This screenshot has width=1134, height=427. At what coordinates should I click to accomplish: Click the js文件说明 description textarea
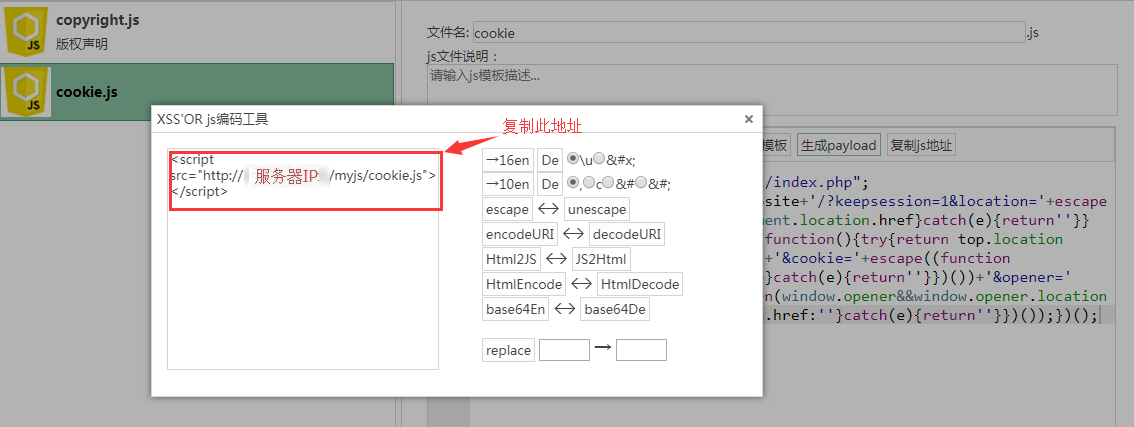click(772, 89)
